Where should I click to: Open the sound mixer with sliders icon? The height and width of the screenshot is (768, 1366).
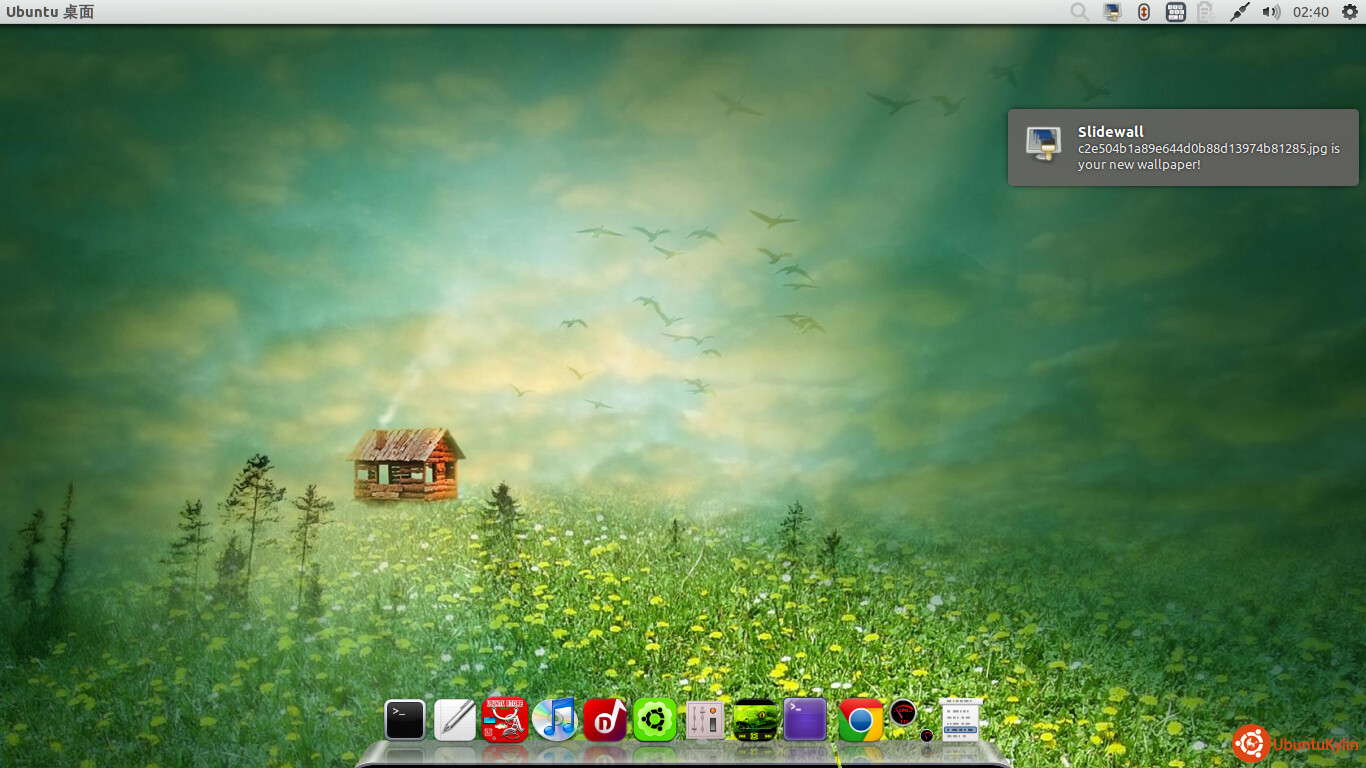705,720
